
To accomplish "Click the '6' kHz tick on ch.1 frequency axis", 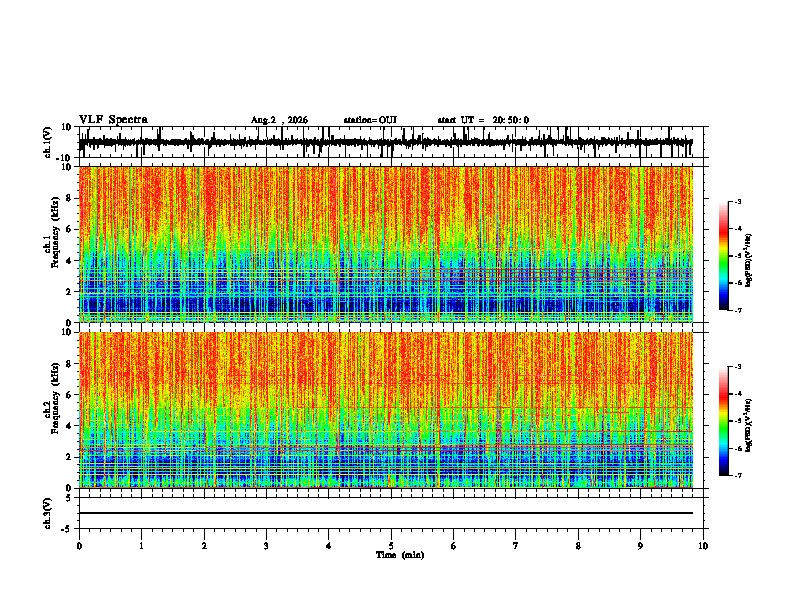I will pos(70,230).
